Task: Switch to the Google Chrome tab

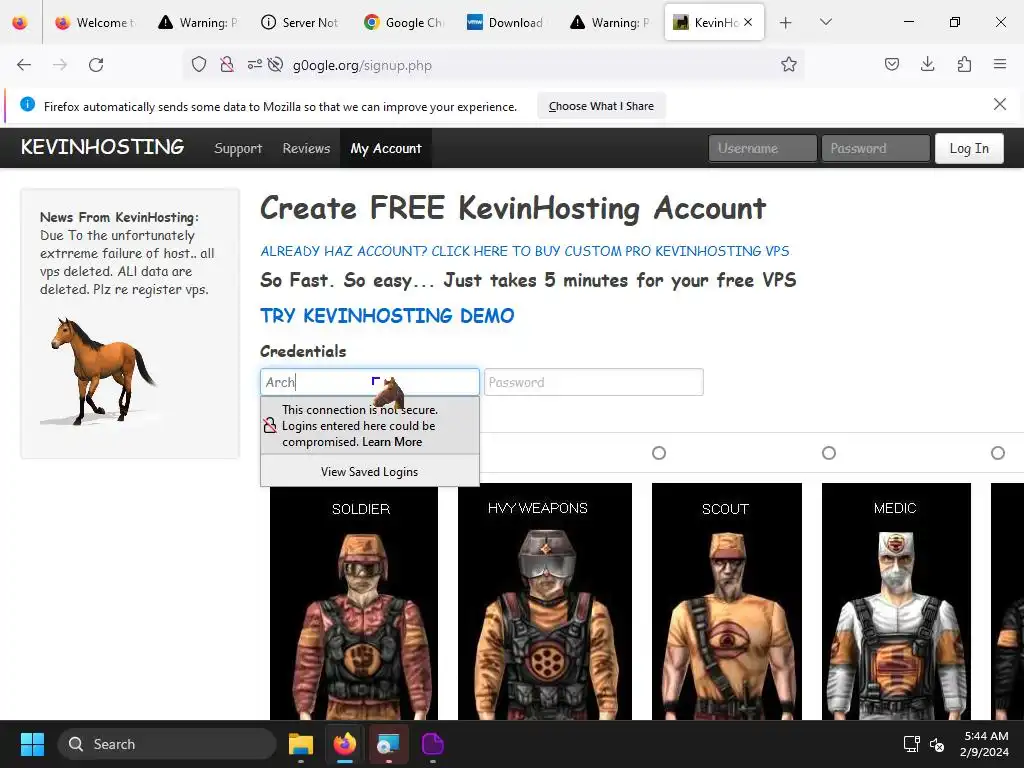Action: (x=404, y=22)
